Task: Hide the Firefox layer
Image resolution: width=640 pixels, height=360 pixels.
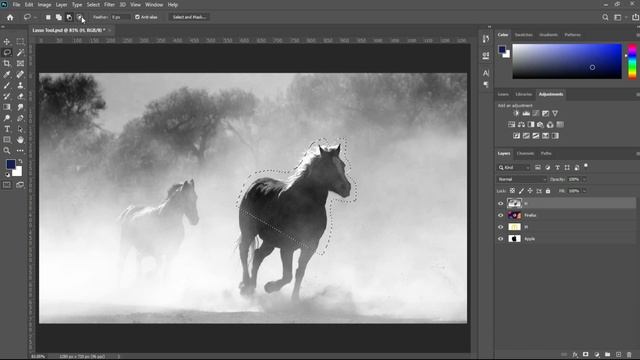Action: coord(500,215)
